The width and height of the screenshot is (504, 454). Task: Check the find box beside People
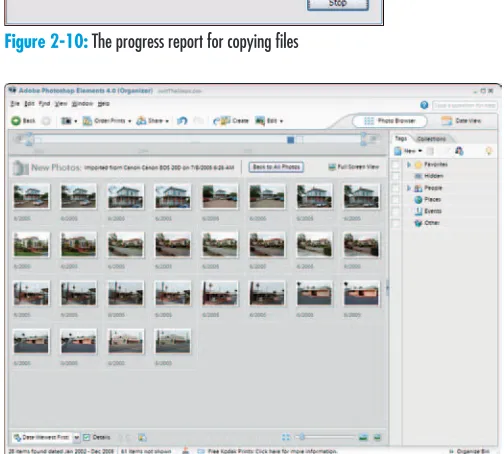pos(396,188)
